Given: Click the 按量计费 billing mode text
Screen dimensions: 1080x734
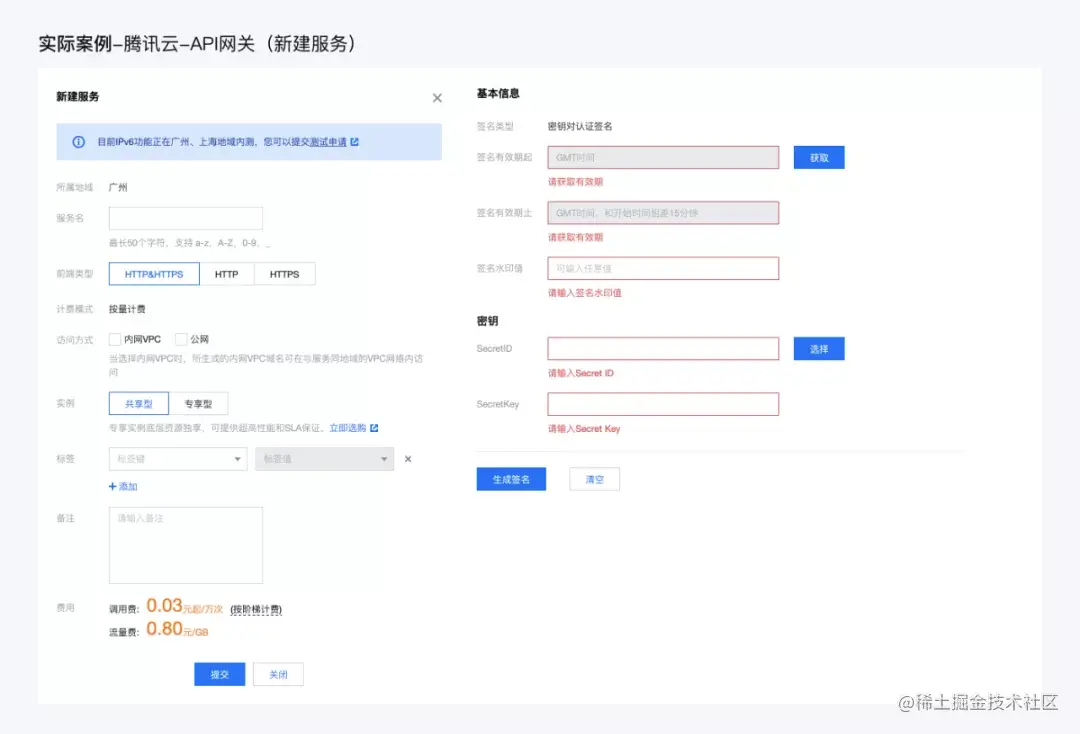Looking at the screenshot, I should [127, 309].
